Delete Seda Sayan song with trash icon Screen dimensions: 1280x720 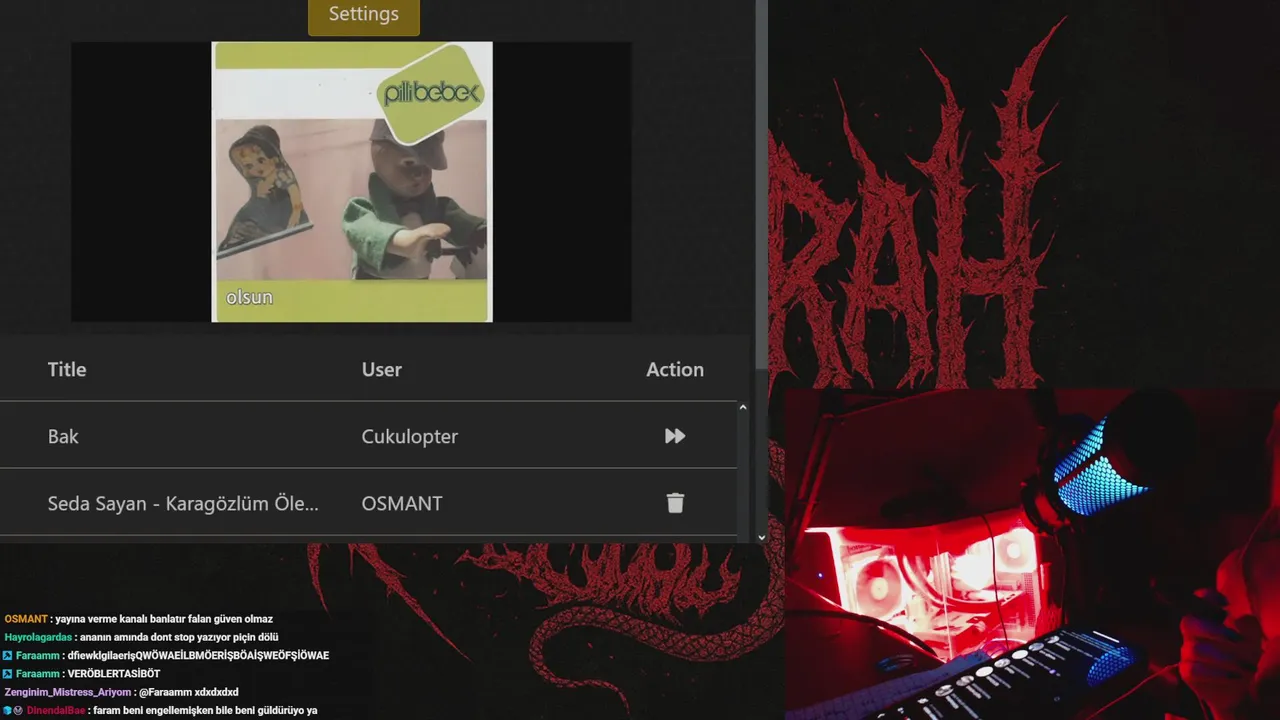(x=675, y=503)
